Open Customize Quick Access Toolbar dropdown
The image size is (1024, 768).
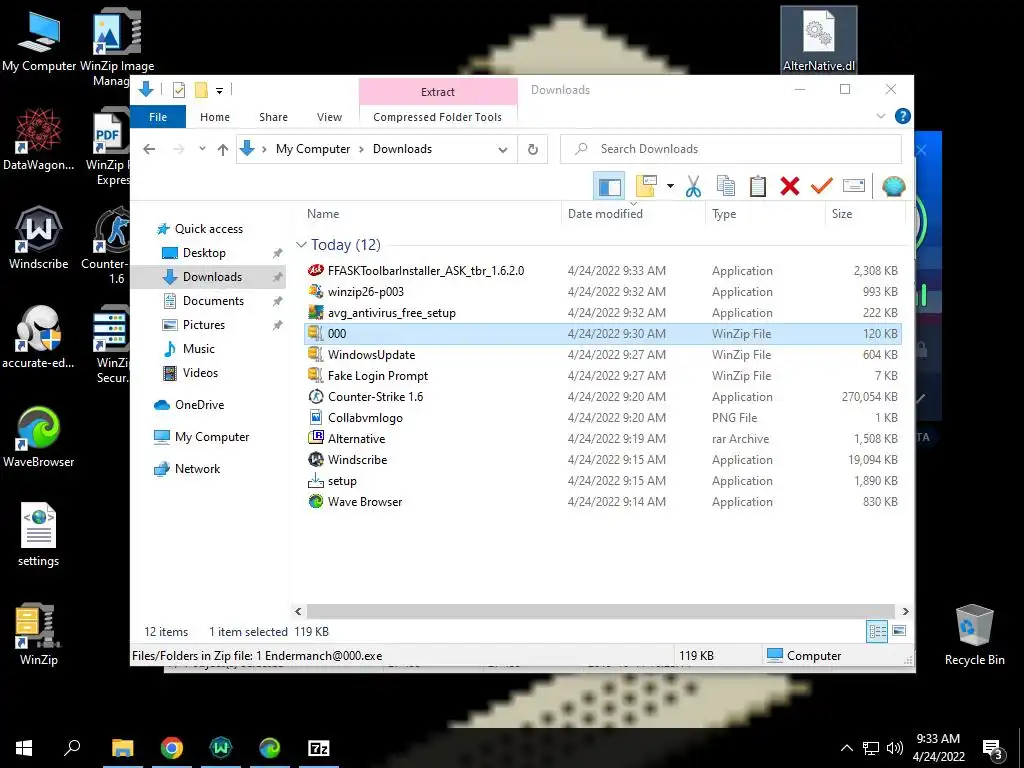[x=219, y=91]
